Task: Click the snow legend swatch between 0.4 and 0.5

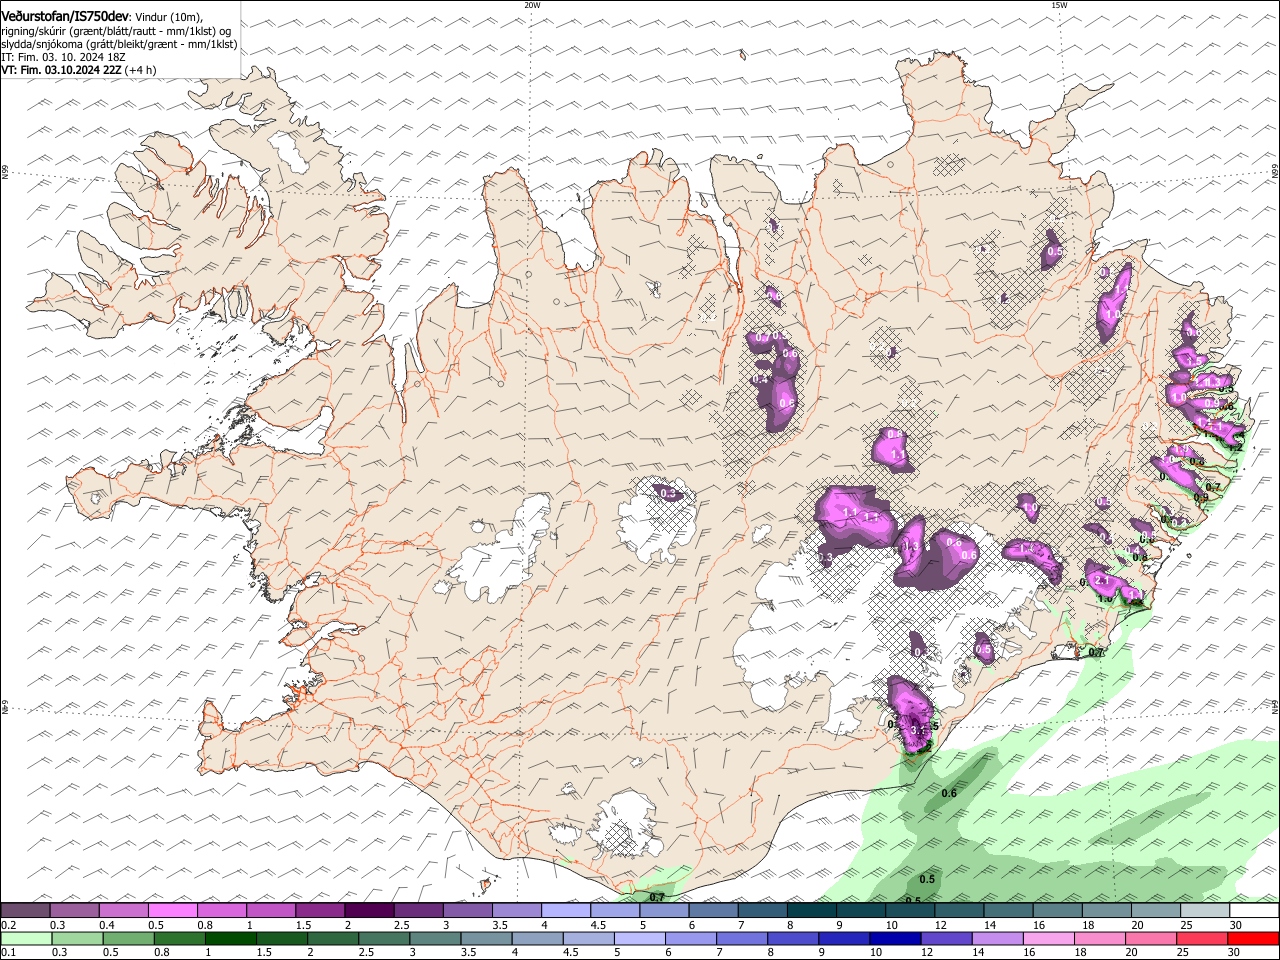Action: pos(123,910)
